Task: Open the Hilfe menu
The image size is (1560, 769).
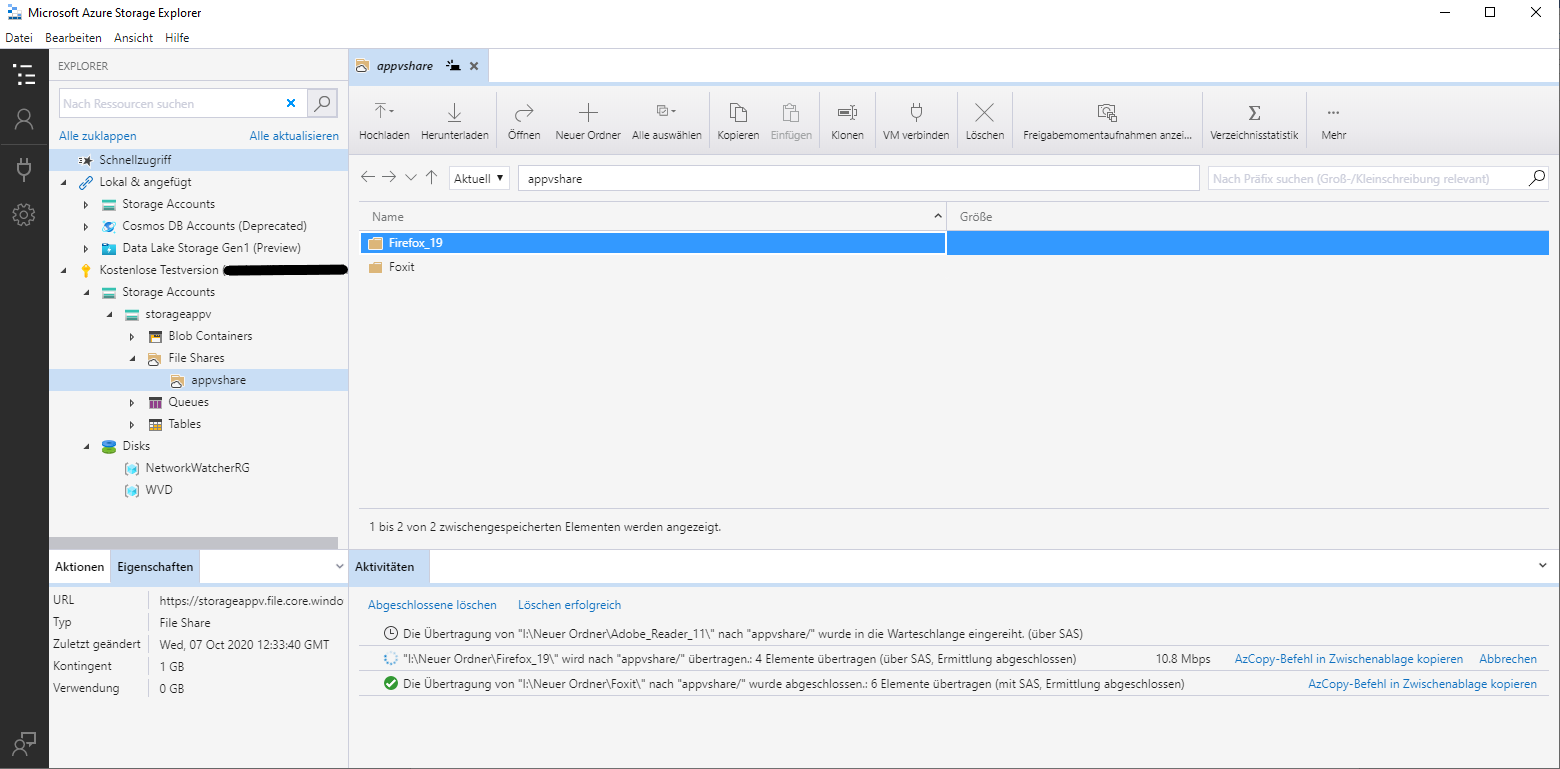Action: 177,38
